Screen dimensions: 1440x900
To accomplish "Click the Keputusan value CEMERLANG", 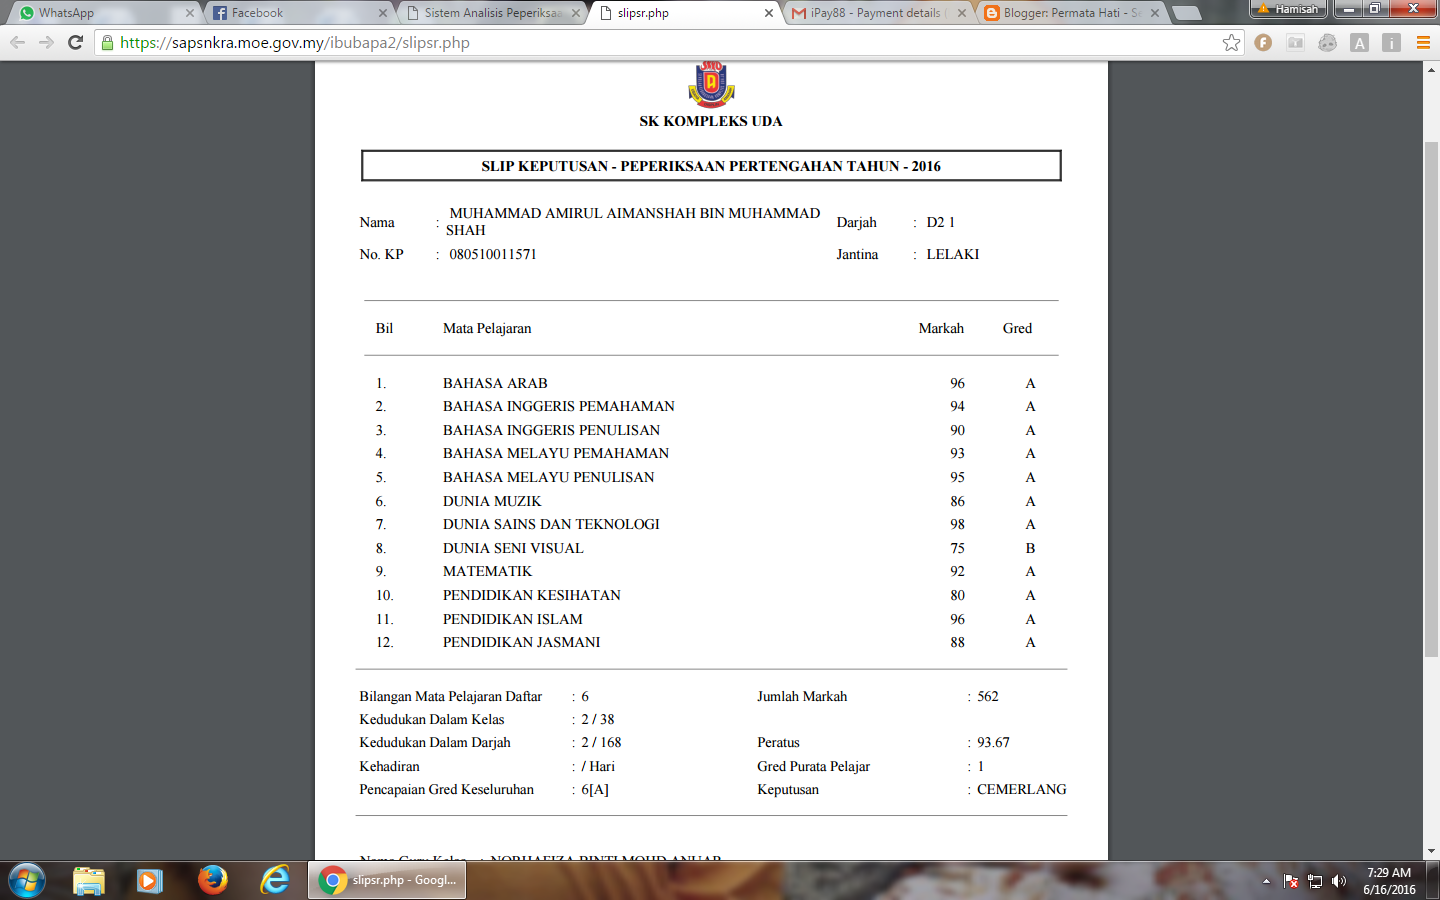I will point(1022,789).
